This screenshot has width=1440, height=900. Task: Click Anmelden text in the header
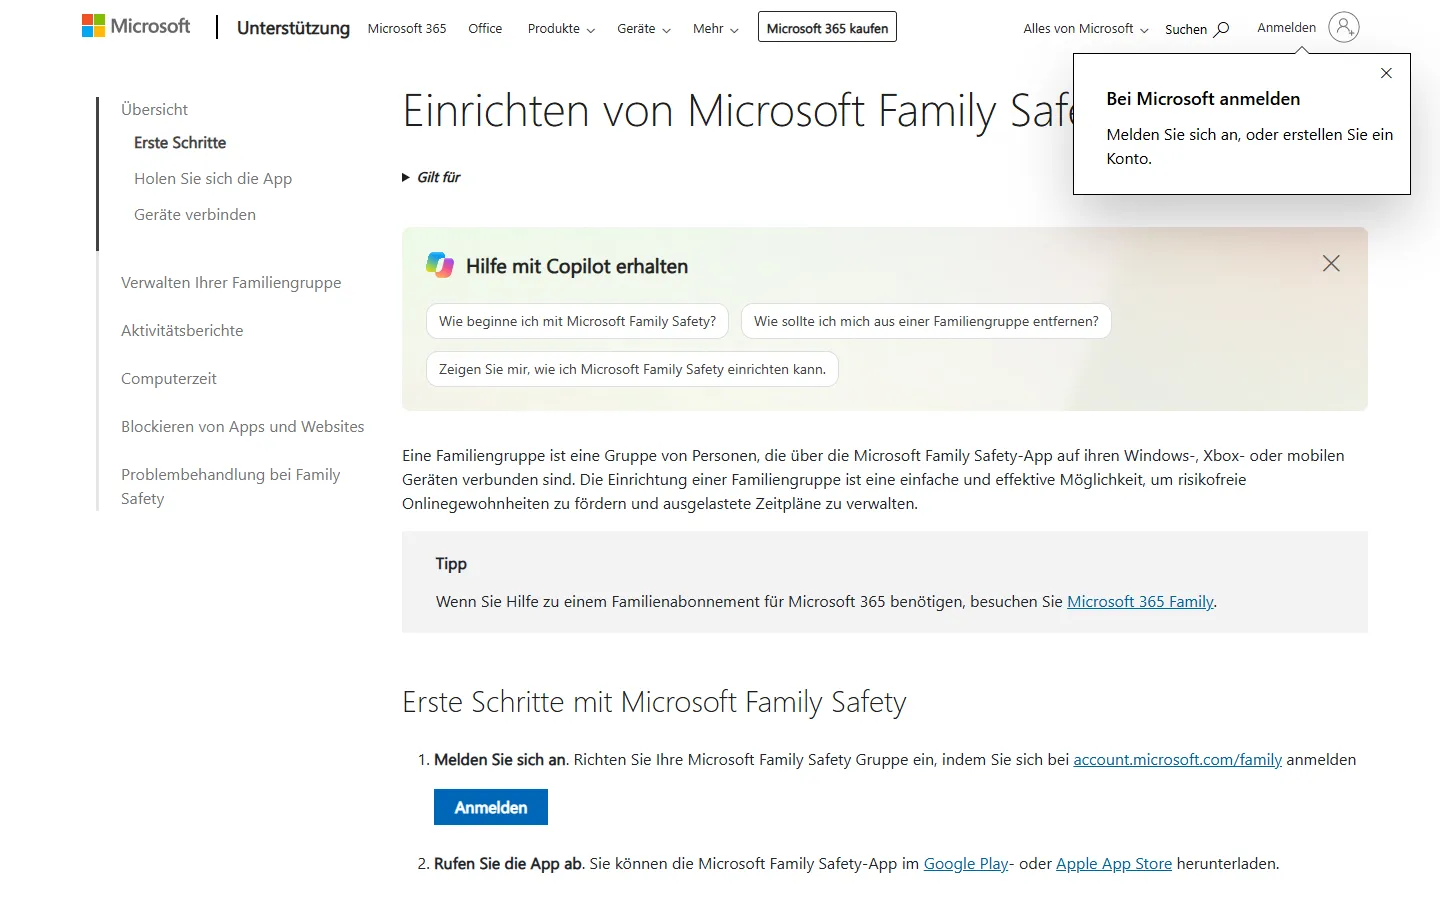click(x=1286, y=28)
